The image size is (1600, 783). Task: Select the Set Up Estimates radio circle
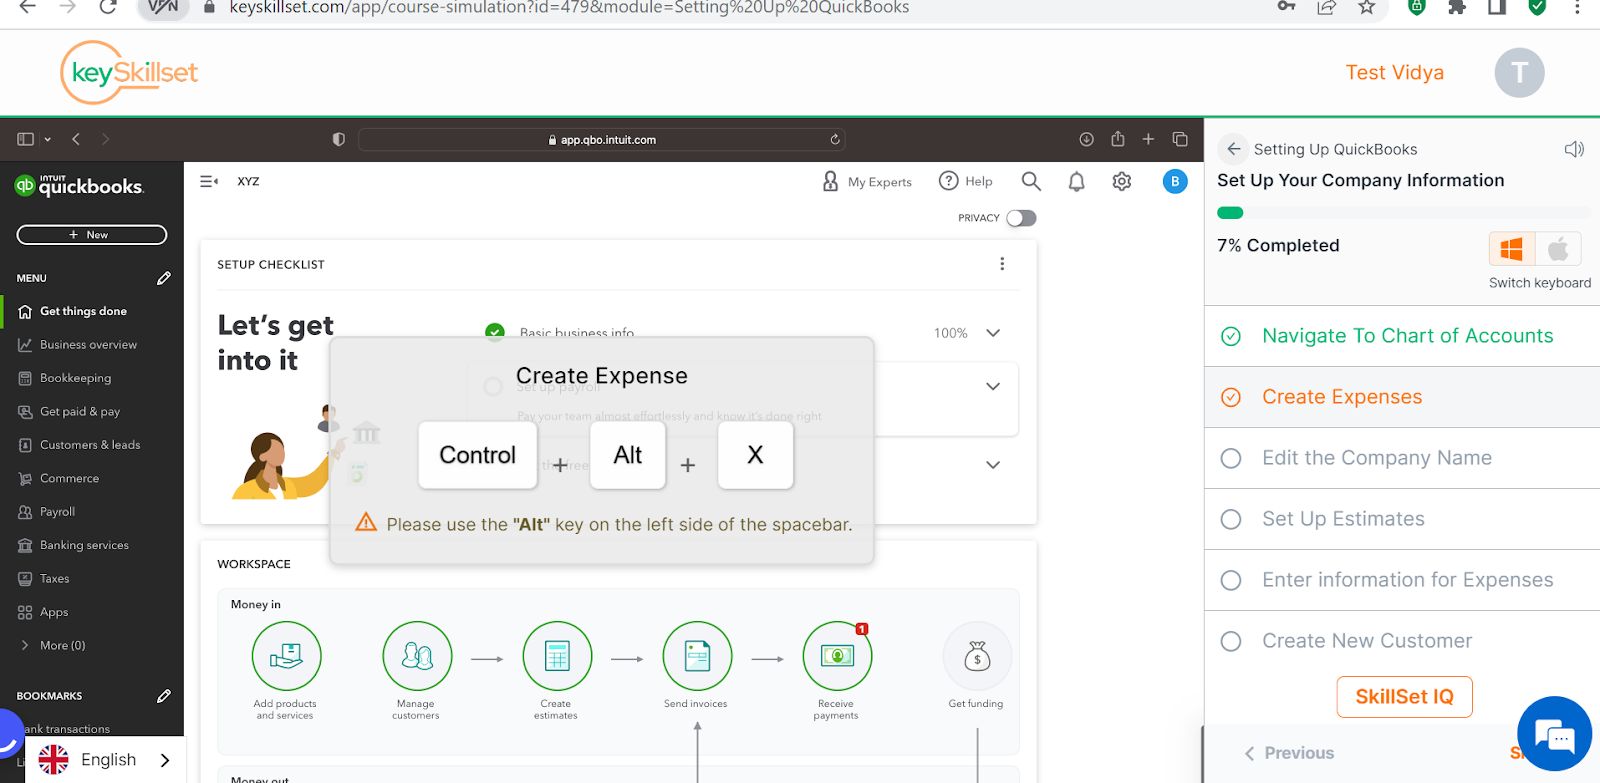[1231, 519]
